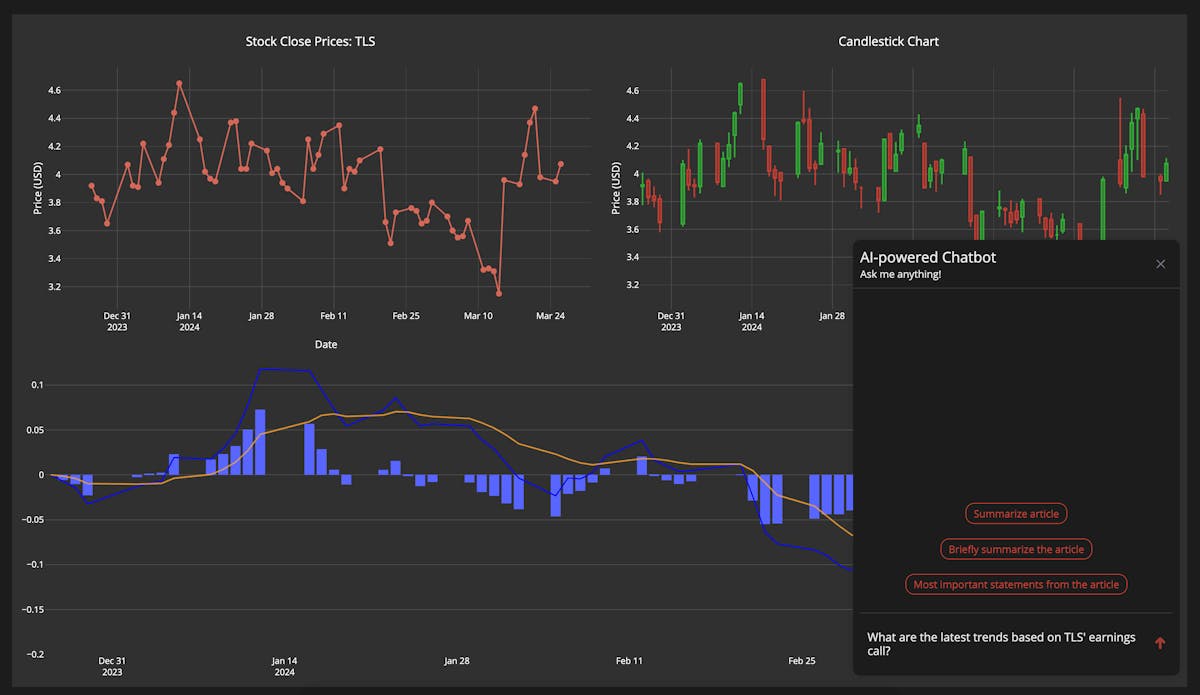Choose the 'Summarize article' suggestion

click(x=1016, y=513)
